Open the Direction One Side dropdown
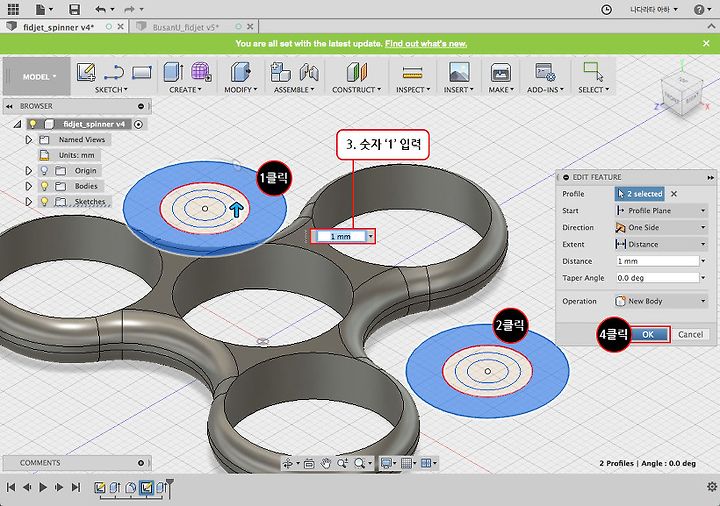720x506 pixels. point(661,227)
